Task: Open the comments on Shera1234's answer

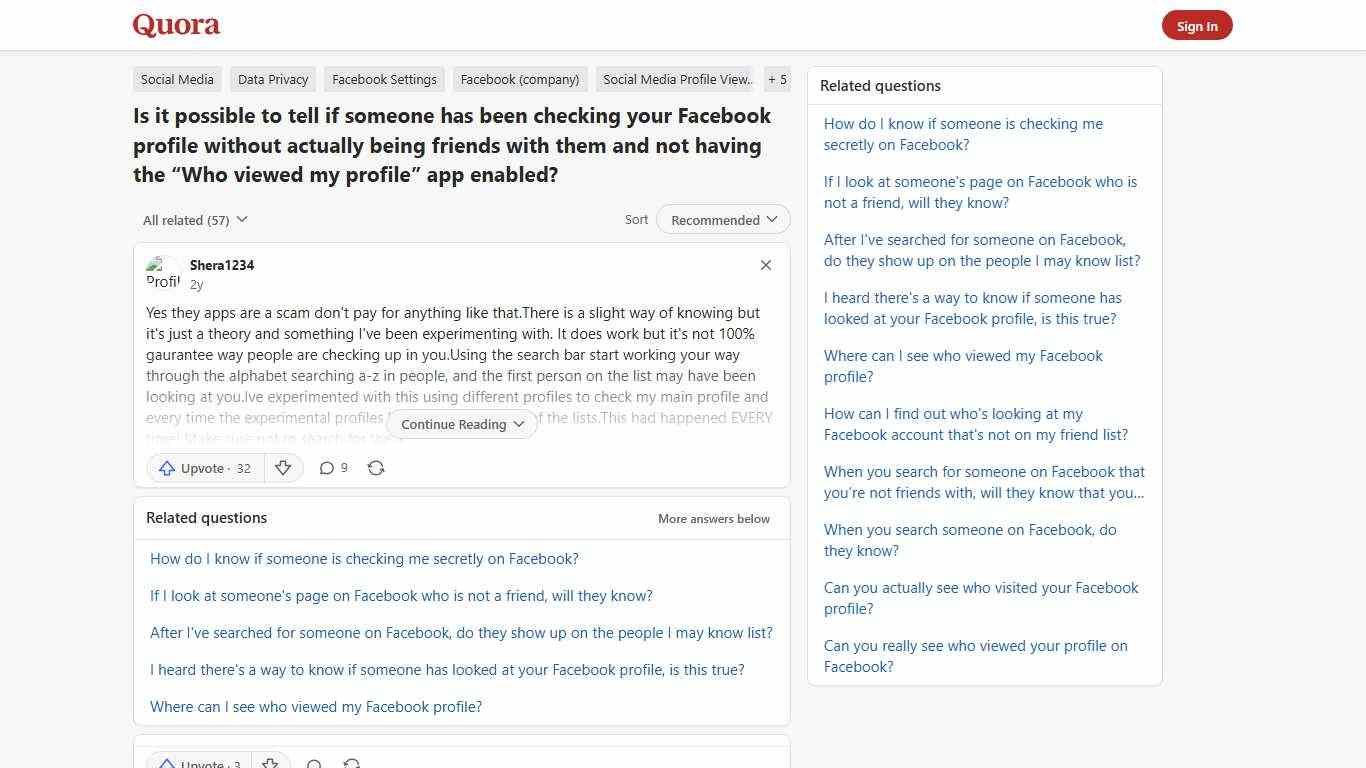Action: click(x=332, y=468)
